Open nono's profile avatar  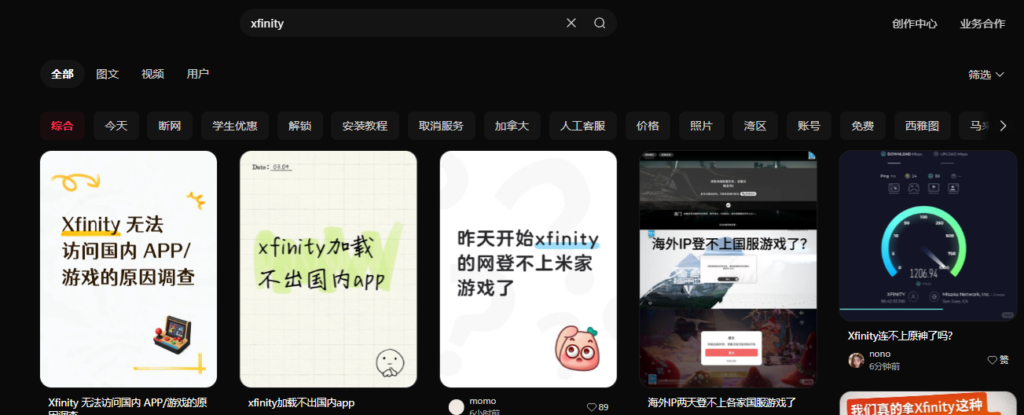(x=856, y=360)
